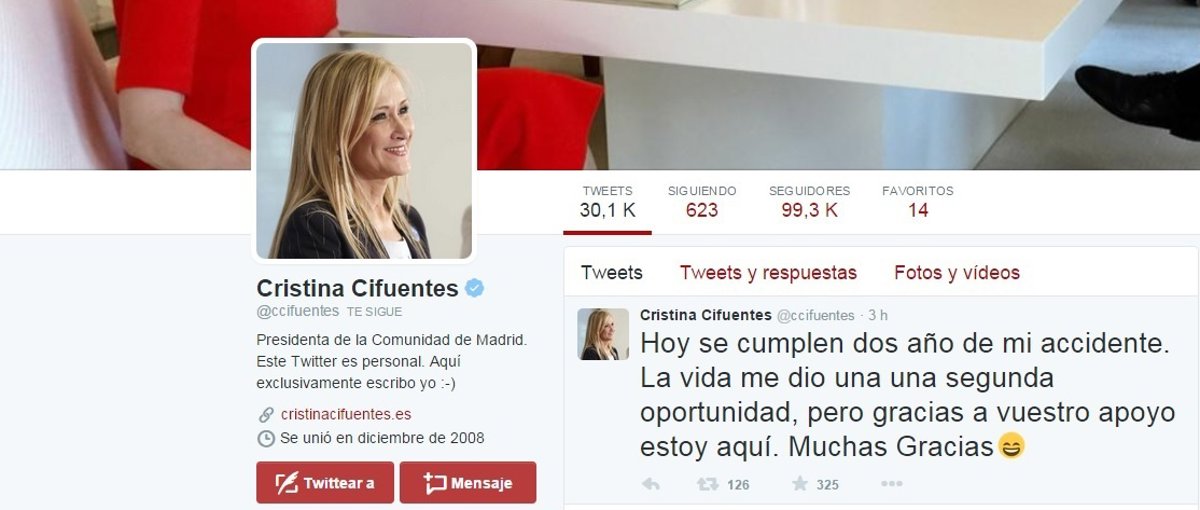
Task: Click the Tweets count 30,1 K stat
Action: click(608, 201)
